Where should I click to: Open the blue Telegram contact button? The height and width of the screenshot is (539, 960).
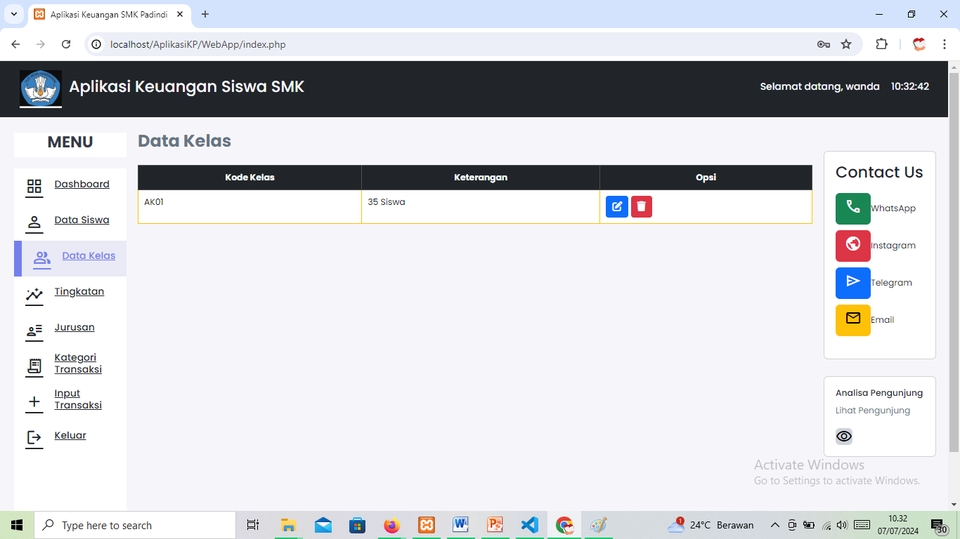tap(853, 282)
